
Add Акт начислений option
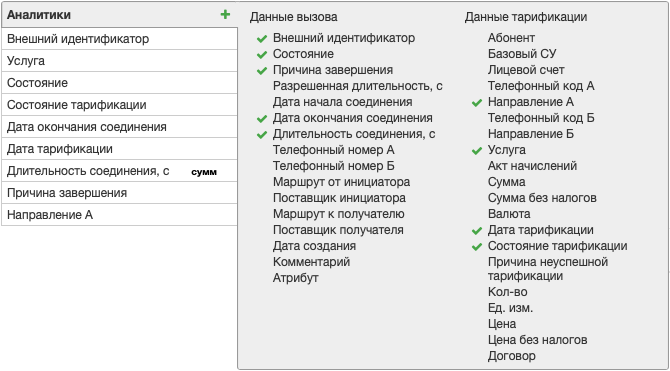coord(532,166)
